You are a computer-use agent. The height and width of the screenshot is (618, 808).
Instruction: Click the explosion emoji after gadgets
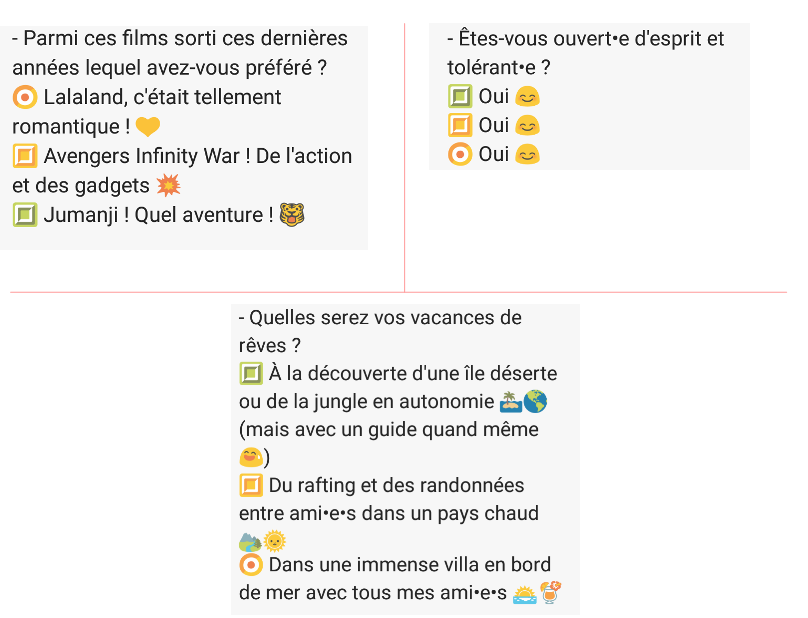coord(169,186)
